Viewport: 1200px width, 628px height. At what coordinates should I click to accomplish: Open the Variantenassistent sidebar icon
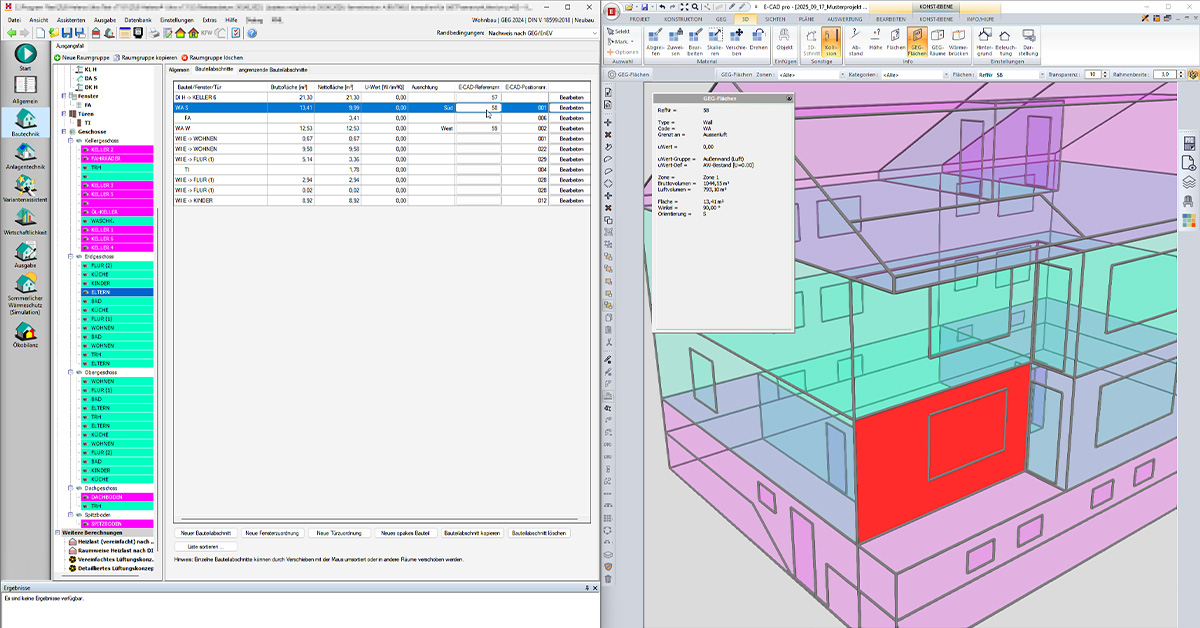pos(25,190)
